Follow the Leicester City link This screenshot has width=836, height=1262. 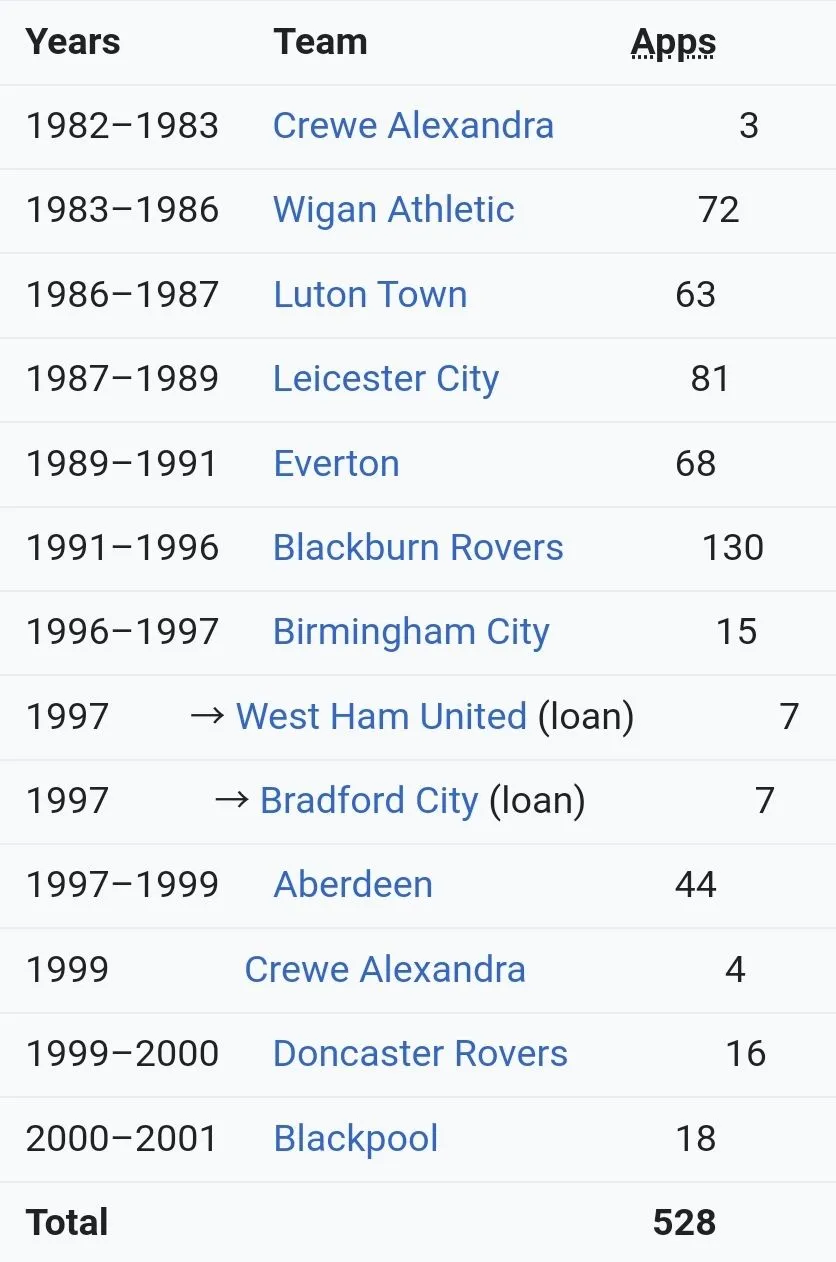click(385, 379)
